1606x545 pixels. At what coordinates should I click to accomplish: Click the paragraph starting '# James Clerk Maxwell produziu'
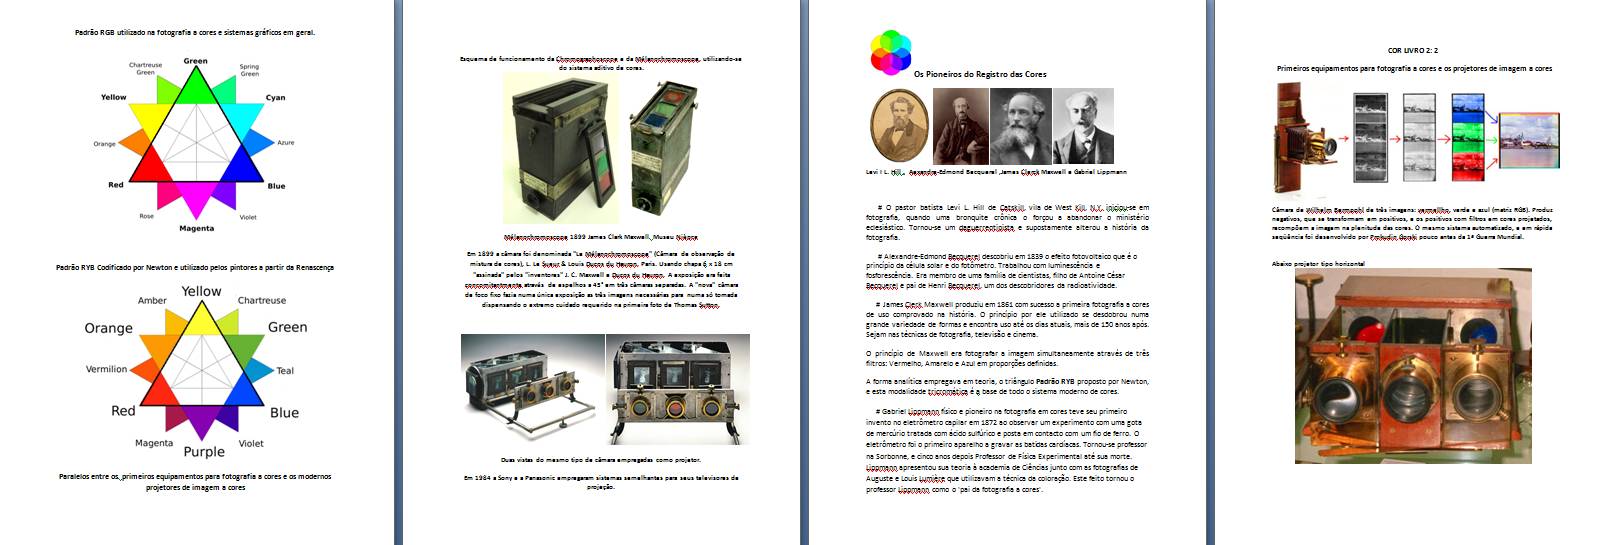[x=1007, y=319]
